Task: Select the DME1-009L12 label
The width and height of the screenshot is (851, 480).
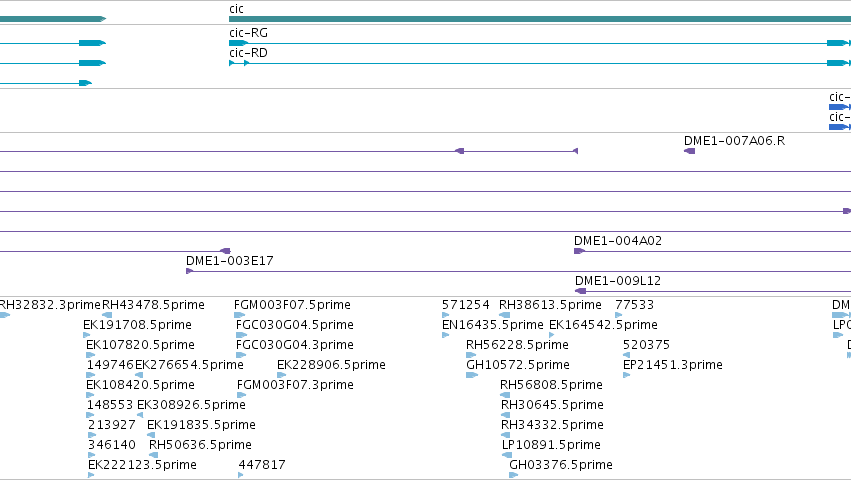Action: 618,281
